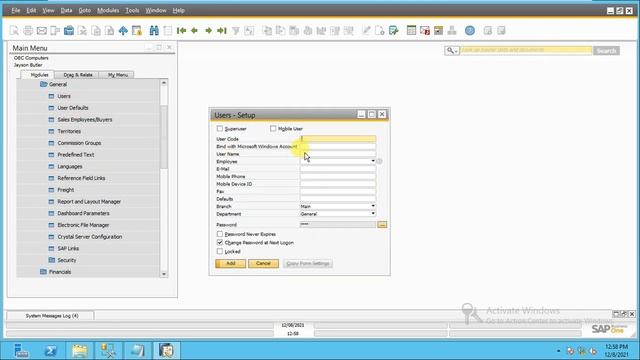Image resolution: width=640 pixels, height=360 pixels.
Task: Open the Employee dropdown
Action: pos(373,161)
